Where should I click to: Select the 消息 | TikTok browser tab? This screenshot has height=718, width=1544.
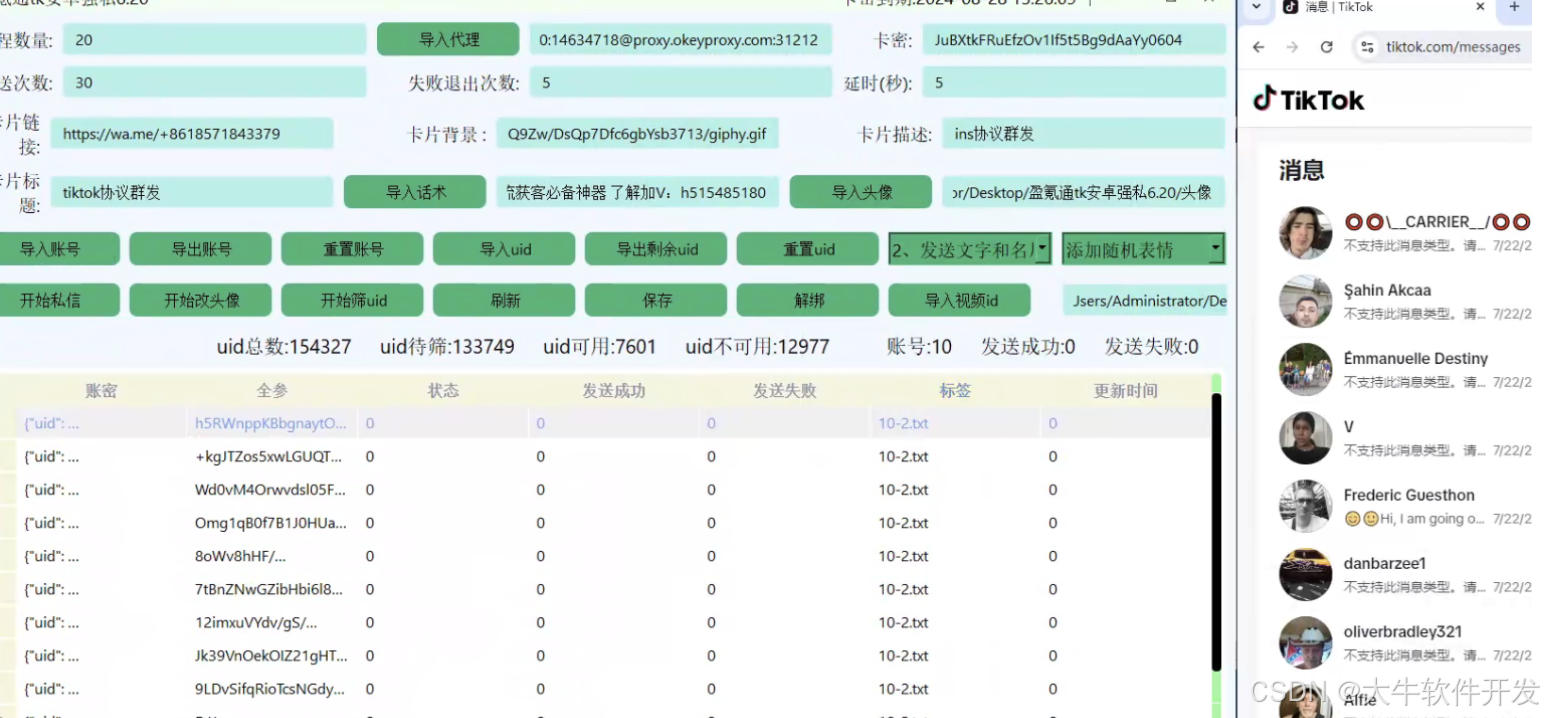coord(1383,7)
